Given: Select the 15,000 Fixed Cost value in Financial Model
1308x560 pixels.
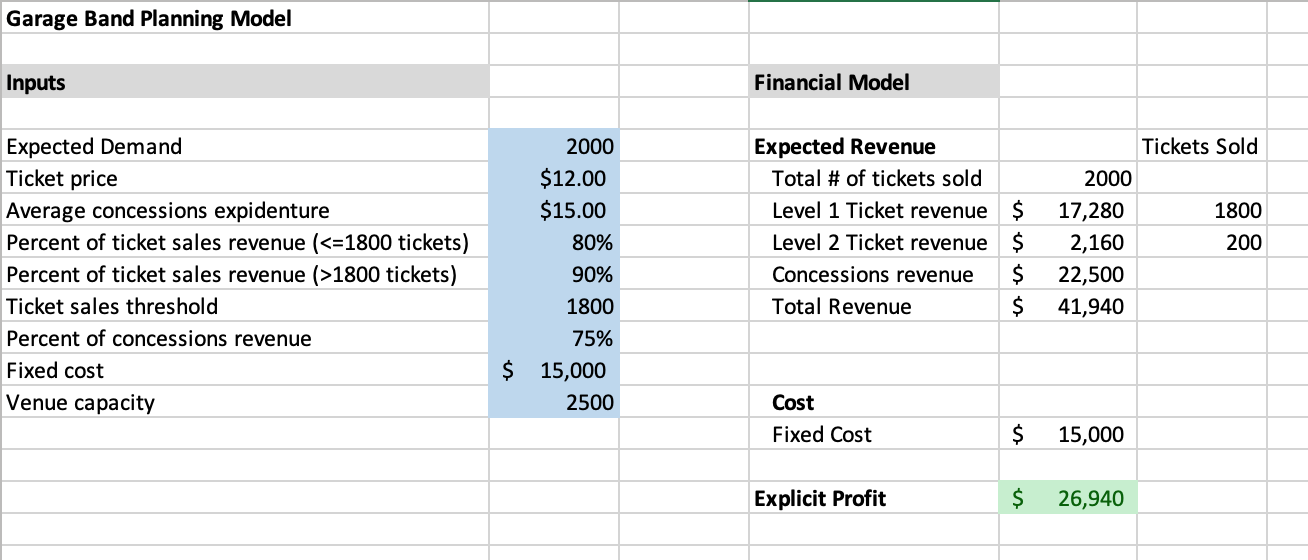Looking at the screenshot, I should click(x=1067, y=434).
